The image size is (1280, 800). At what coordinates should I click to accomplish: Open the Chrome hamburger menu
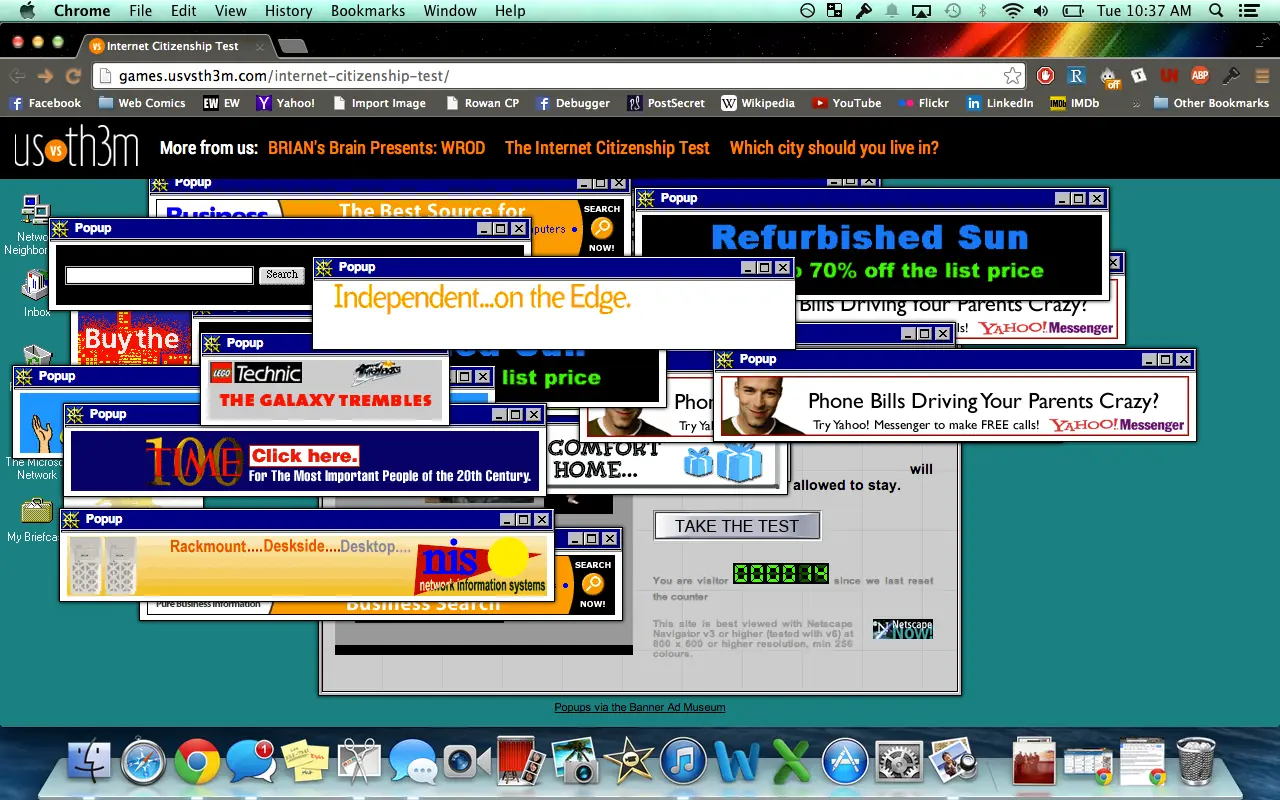tap(1262, 76)
